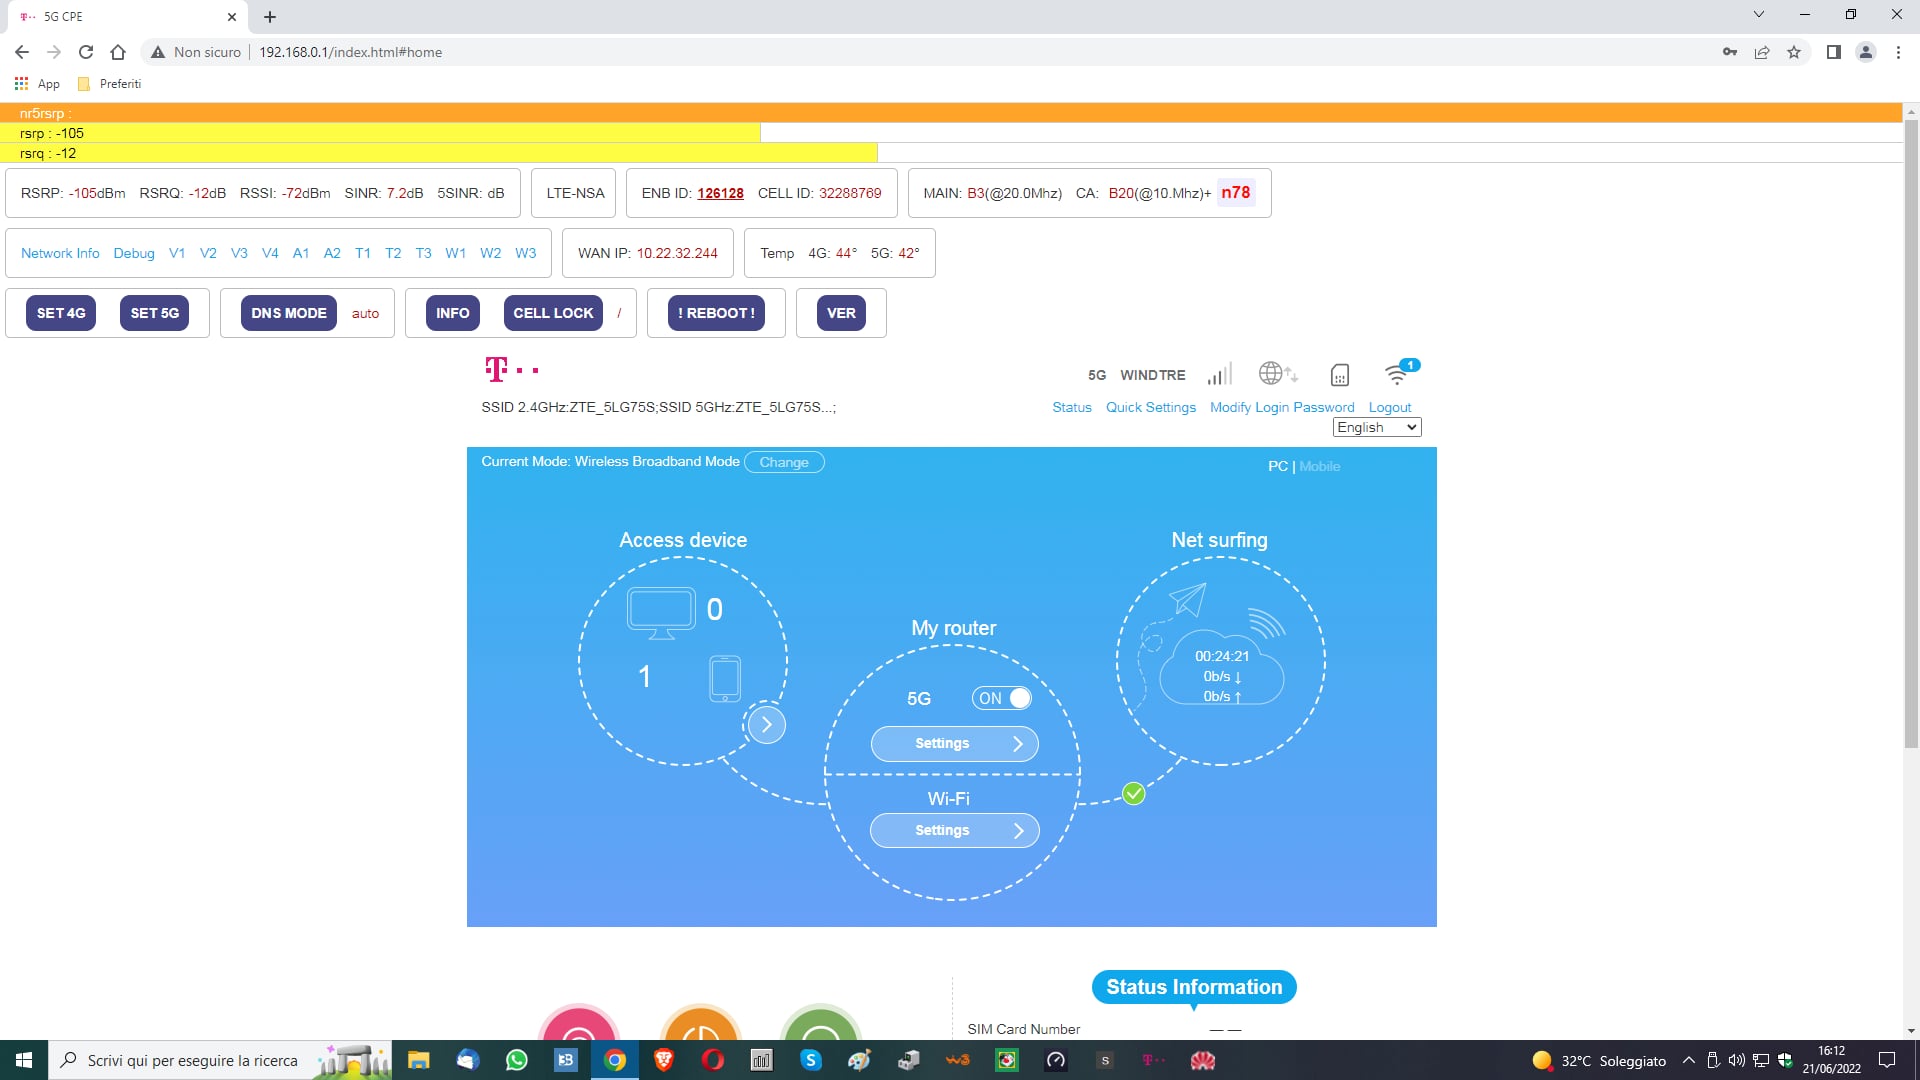Bookmark this page with star icon
This screenshot has height=1080, width=1920.
coord(1794,52)
